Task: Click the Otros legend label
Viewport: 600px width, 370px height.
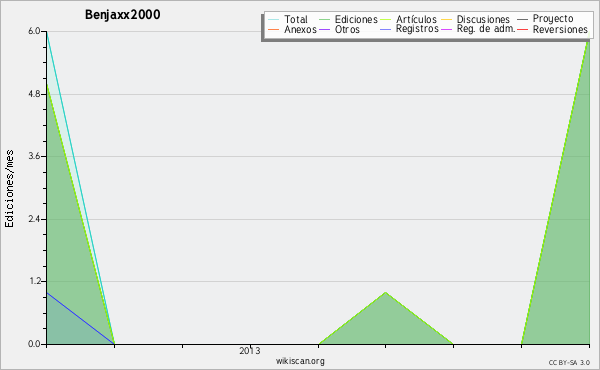Action: pyautogui.click(x=347, y=29)
